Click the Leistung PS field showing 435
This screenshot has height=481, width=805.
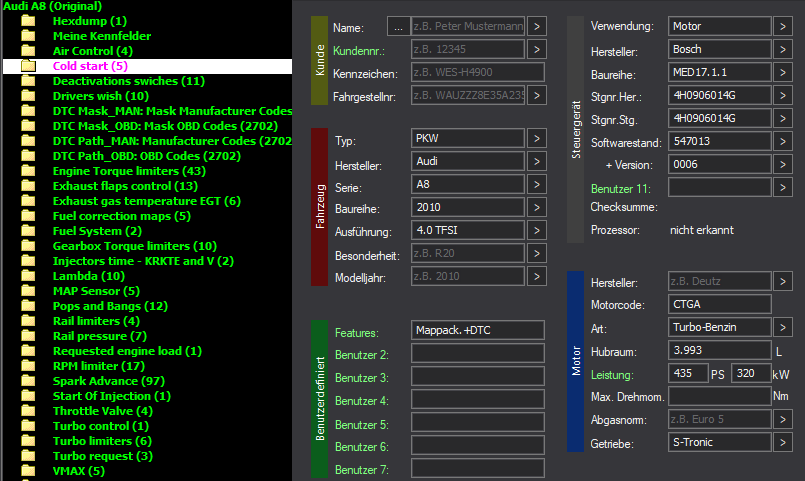[x=688, y=373]
